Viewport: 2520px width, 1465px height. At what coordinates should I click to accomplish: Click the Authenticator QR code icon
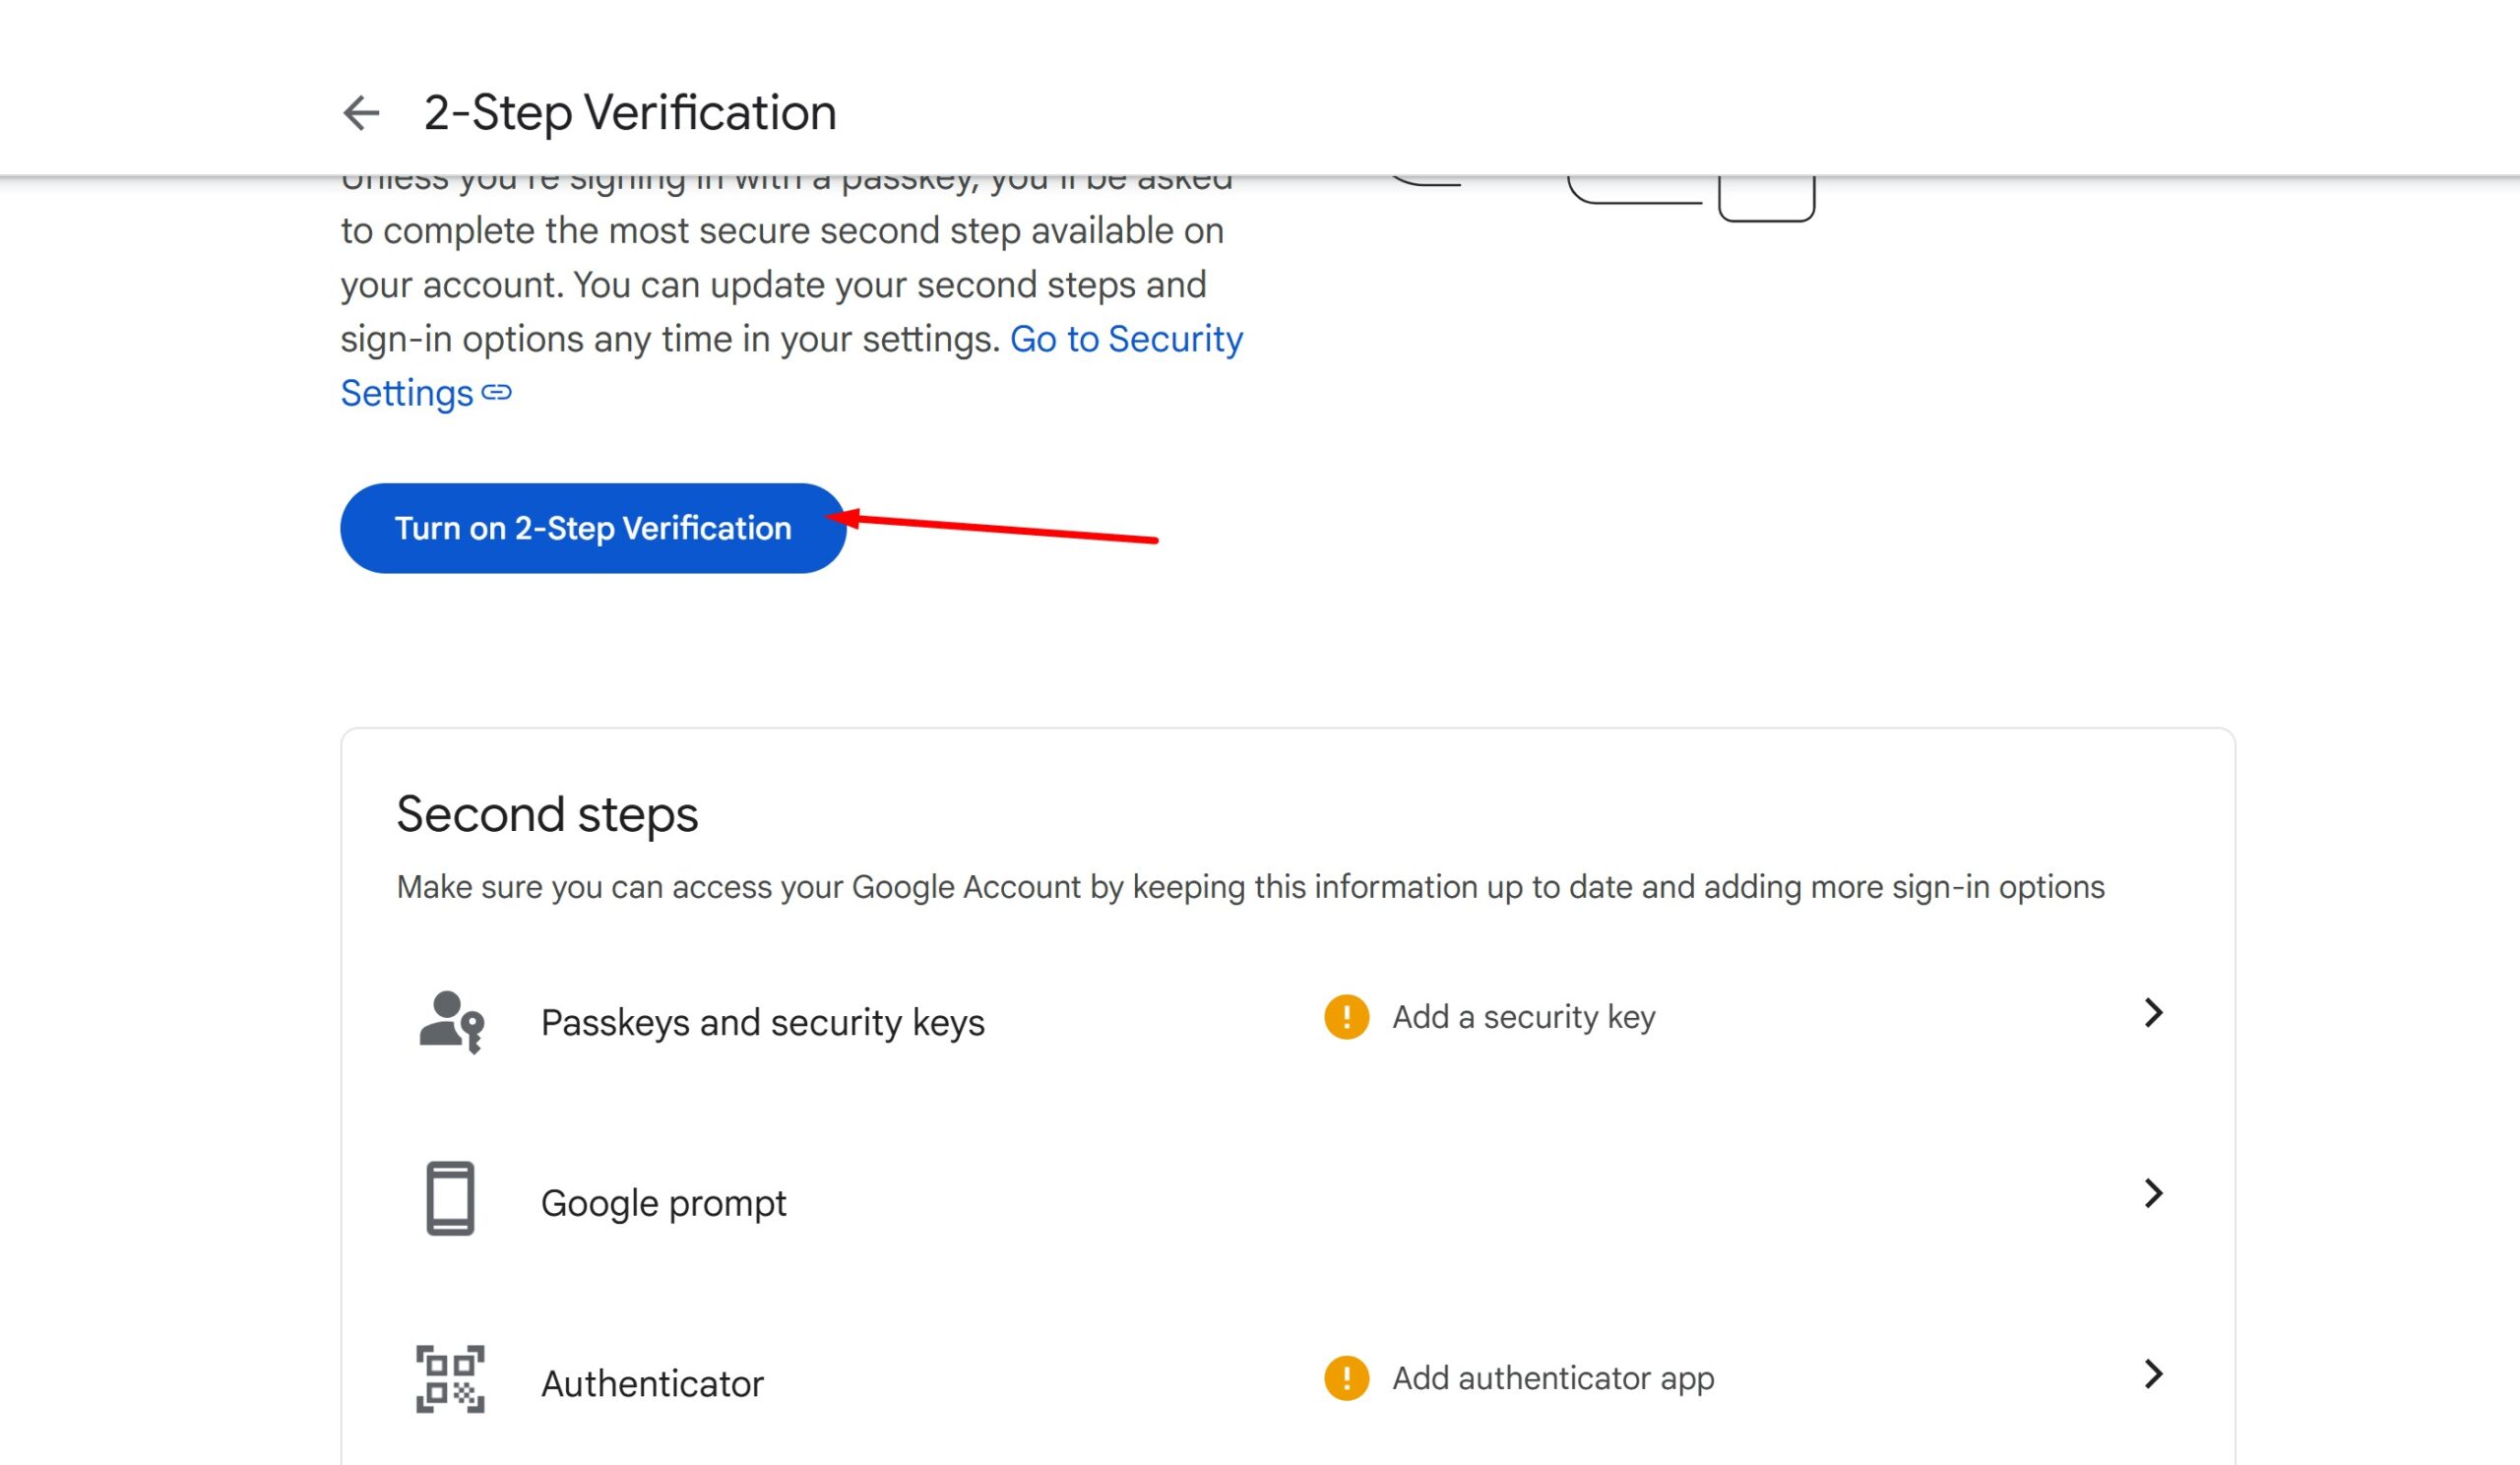point(450,1379)
